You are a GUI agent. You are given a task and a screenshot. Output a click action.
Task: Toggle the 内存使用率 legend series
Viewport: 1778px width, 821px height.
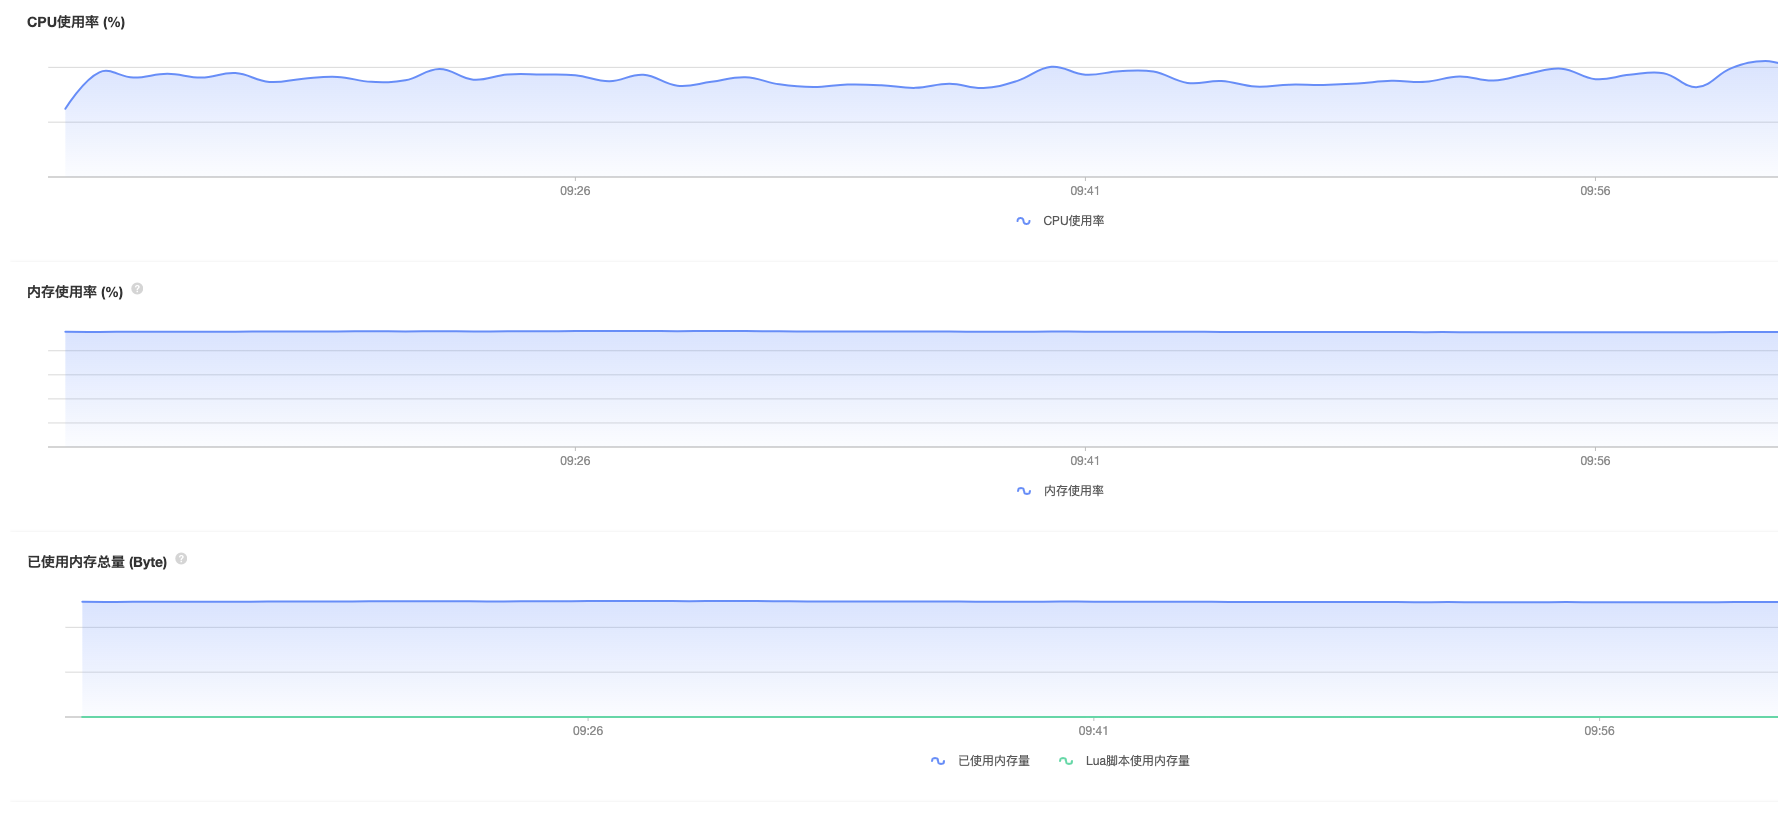(x=1060, y=491)
